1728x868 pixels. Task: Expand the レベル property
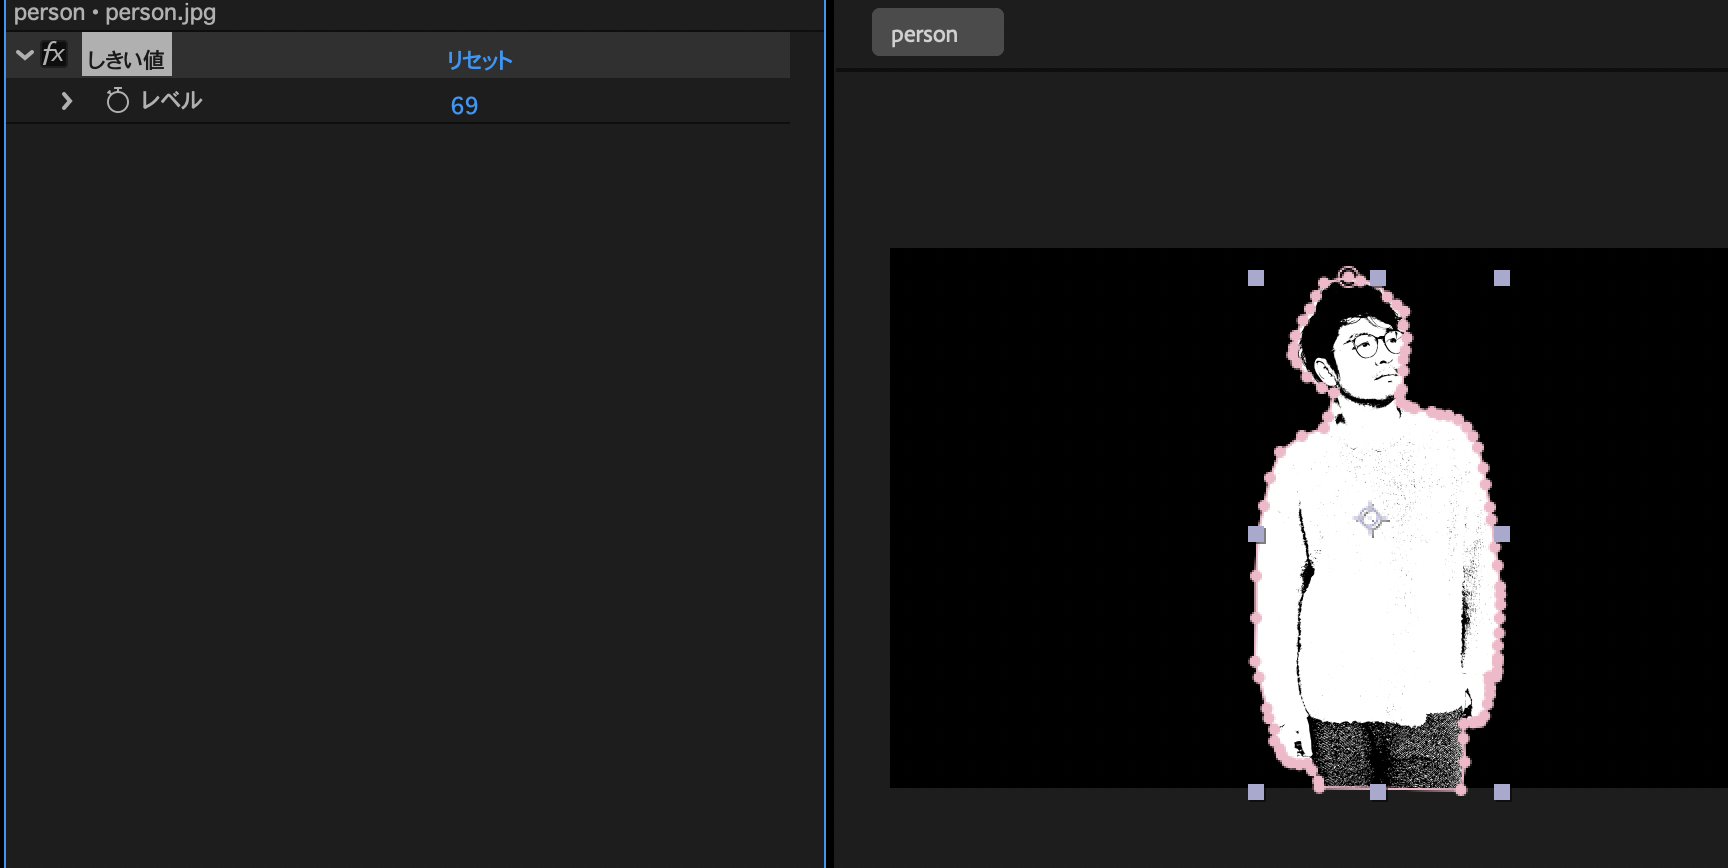pos(66,101)
